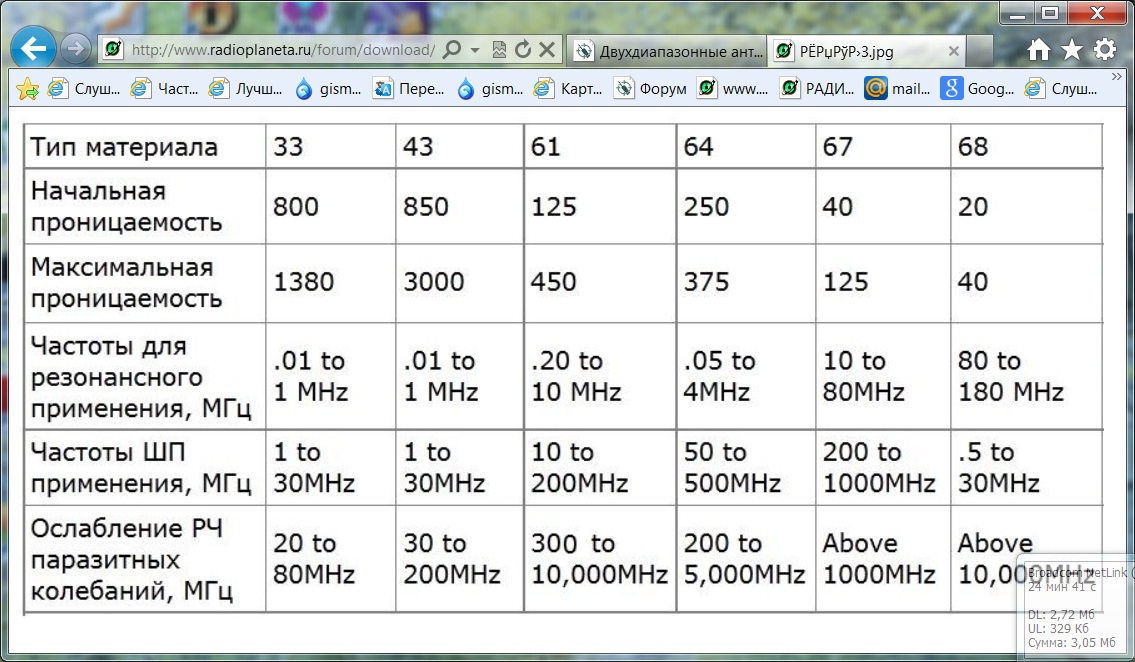
Task: Open the РАДИ... bookmark
Action: coord(817,89)
